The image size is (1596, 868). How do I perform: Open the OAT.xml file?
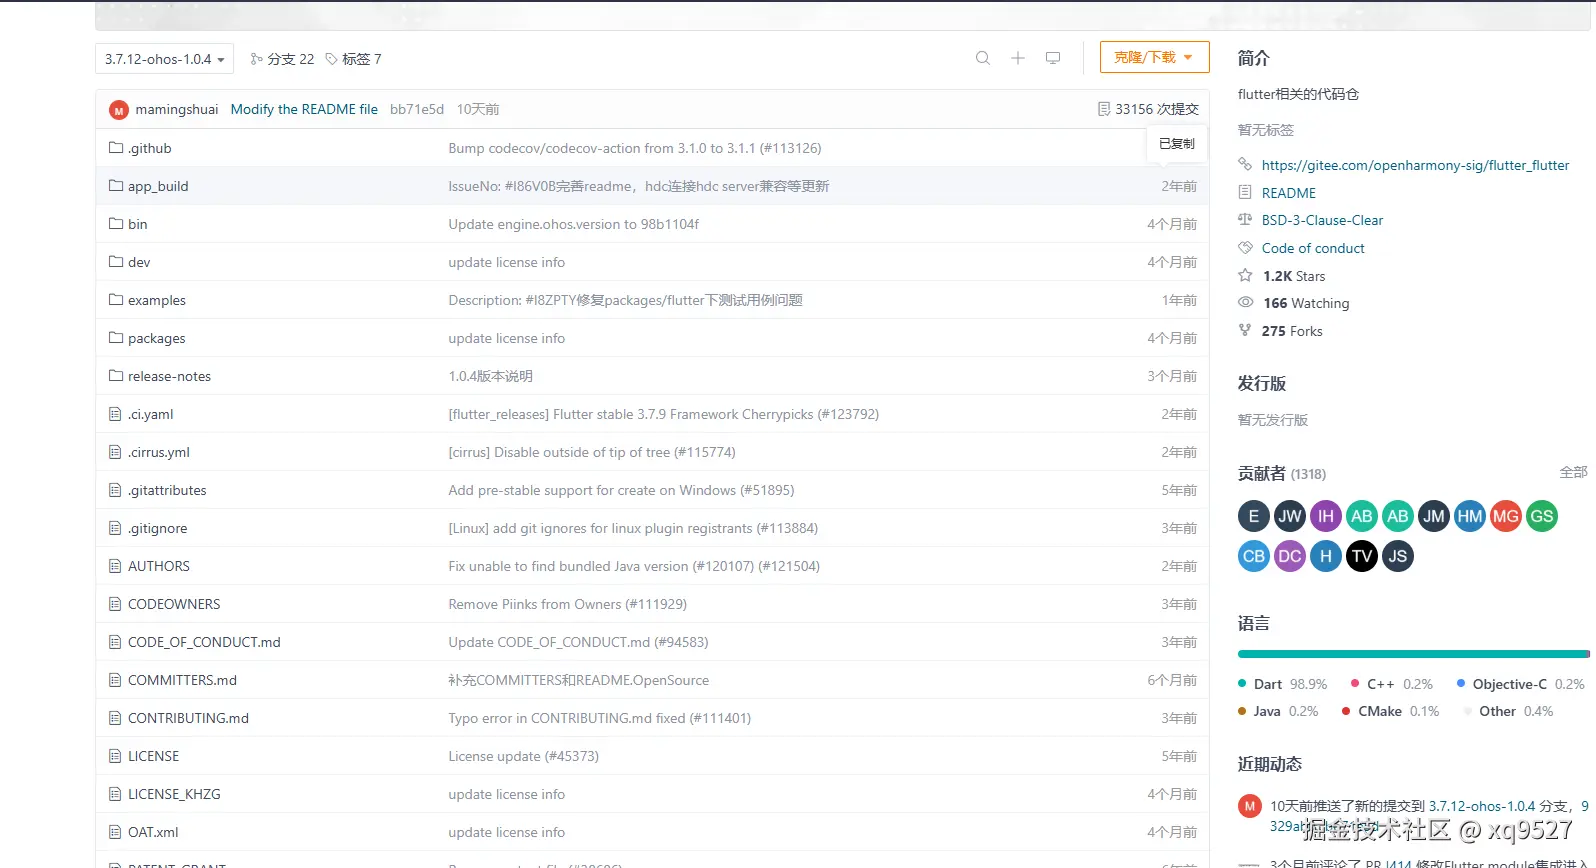point(153,832)
